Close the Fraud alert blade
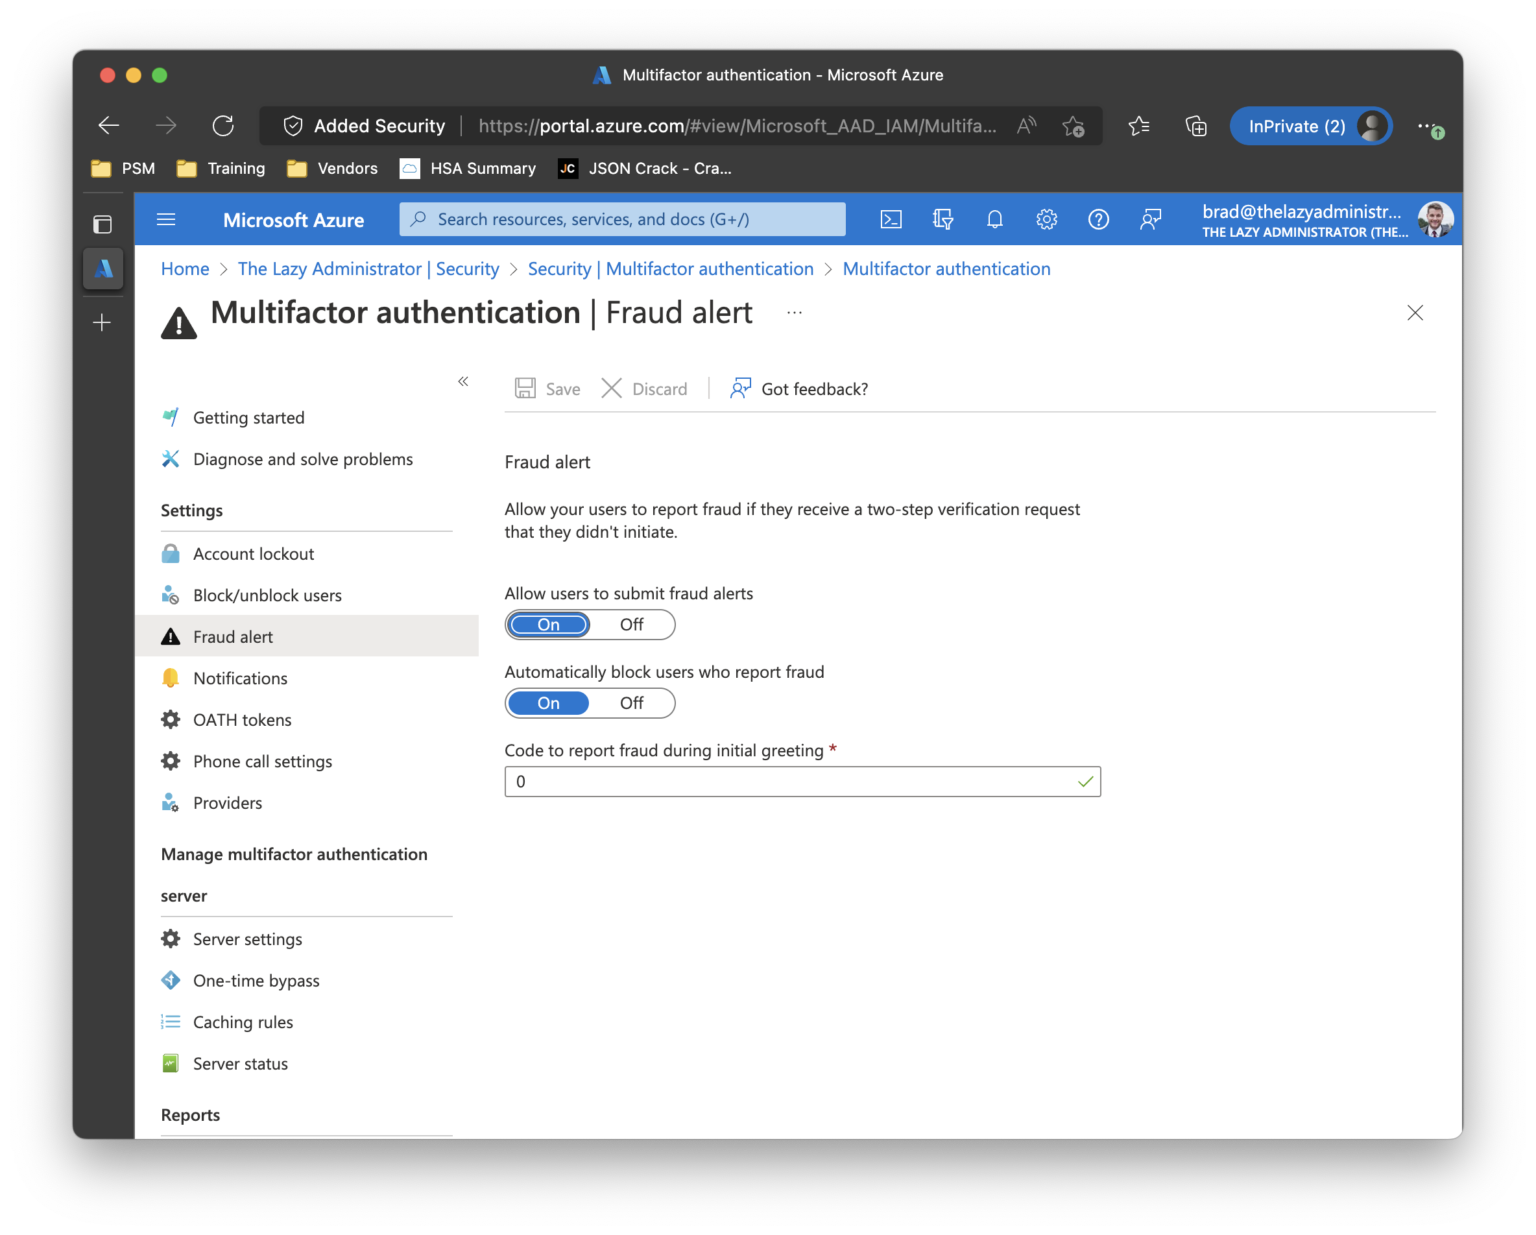This screenshot has height=1235, width=1536. tap(1415, 313)
